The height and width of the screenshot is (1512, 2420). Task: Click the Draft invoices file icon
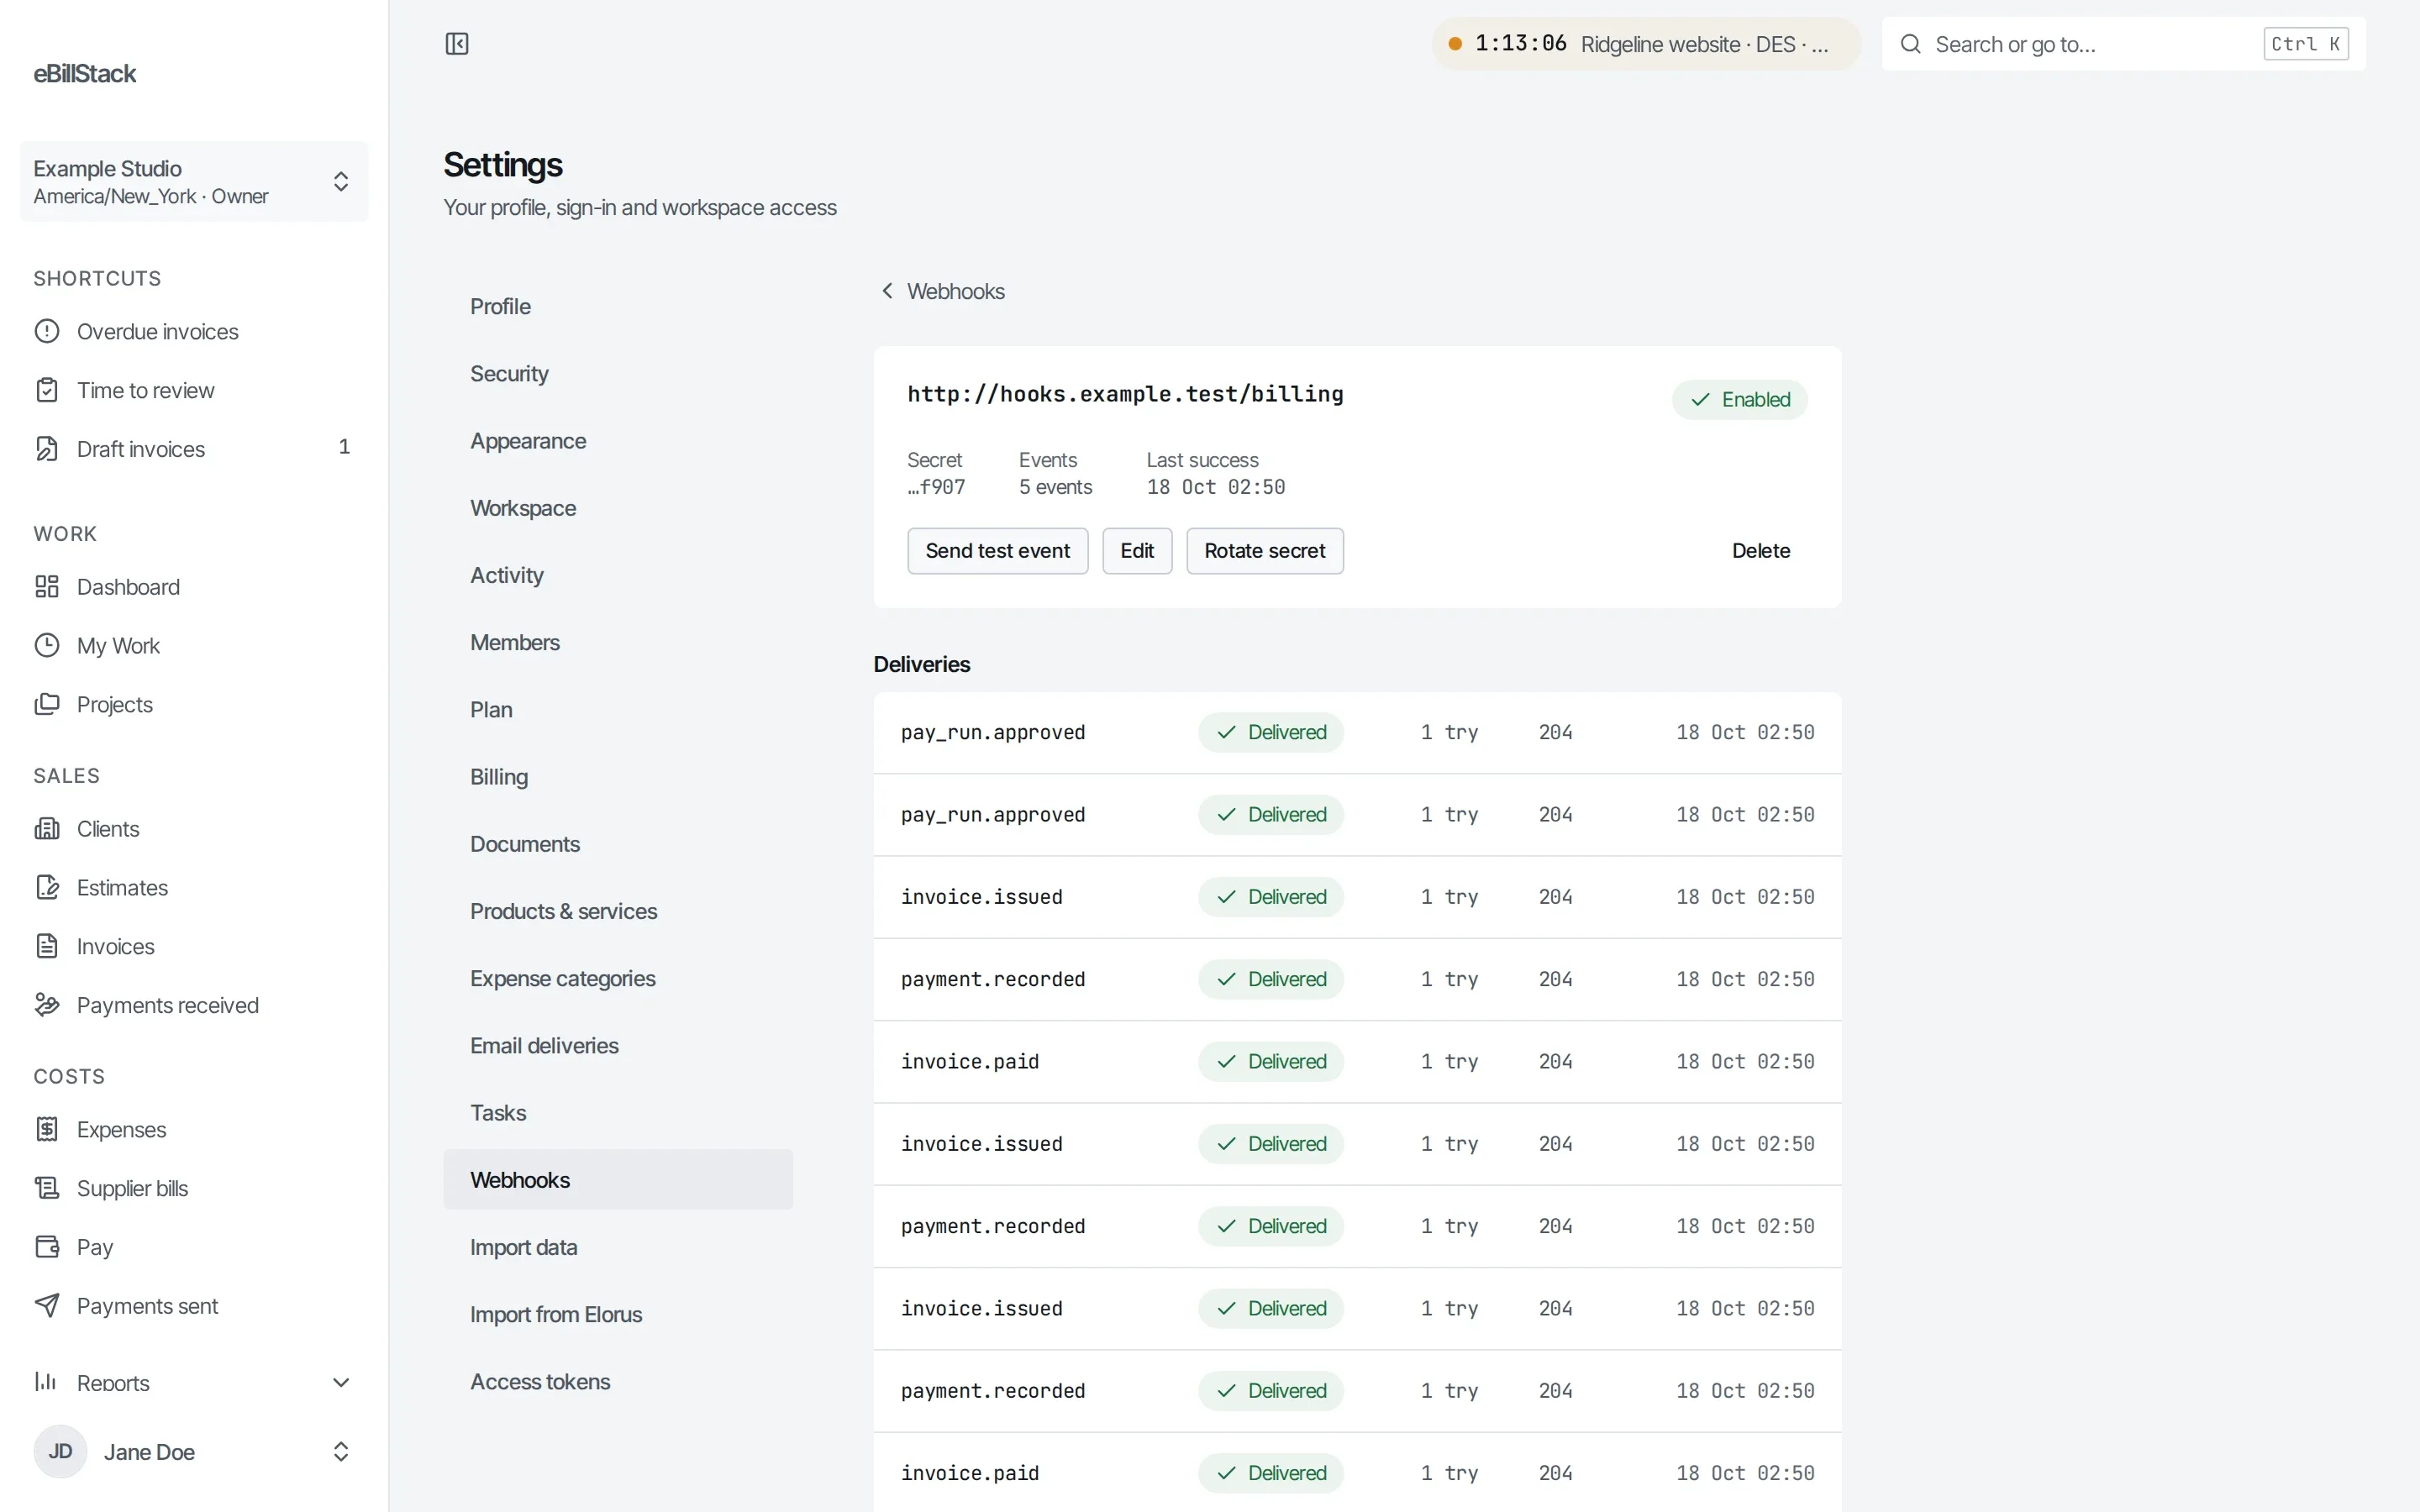[47, 449]
